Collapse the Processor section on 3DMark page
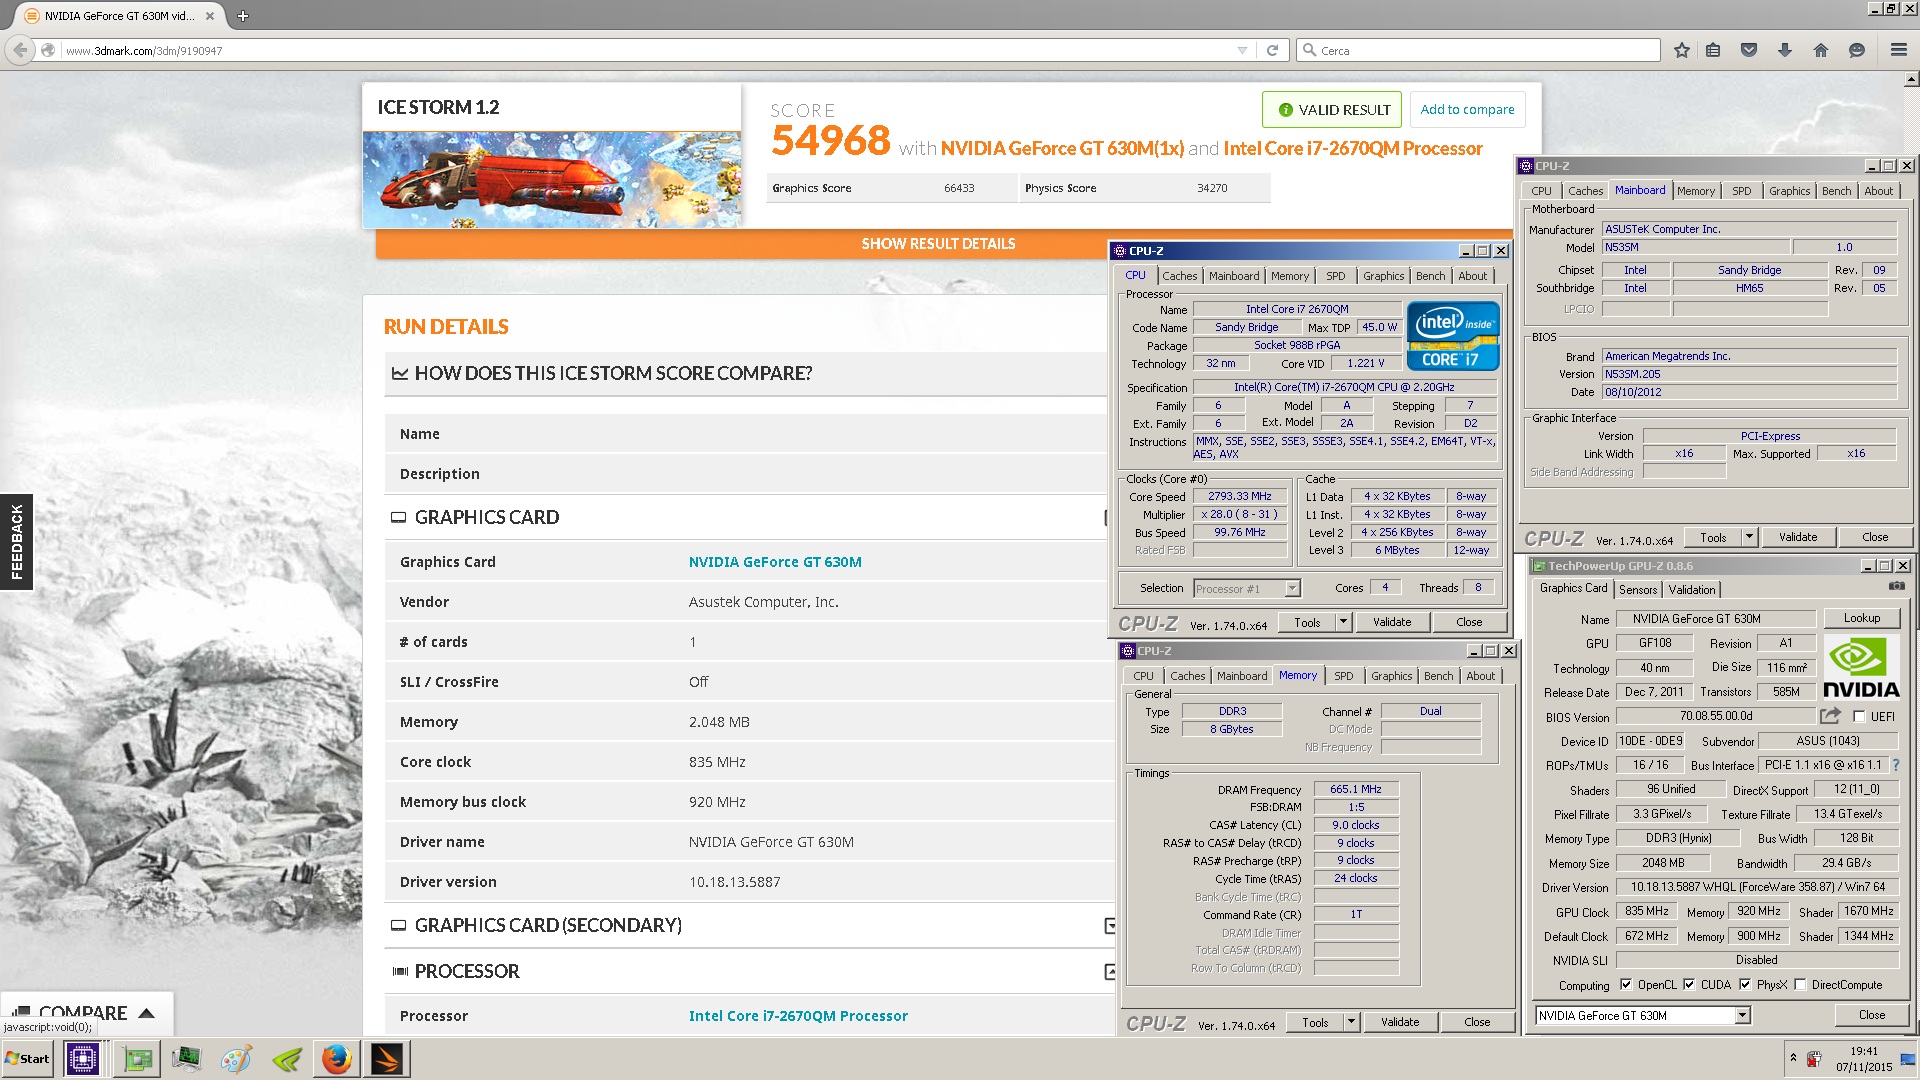Image resolution: width=1920 pixels, height=1080 pixels. pyautogui.click(x=1109, y=972)
